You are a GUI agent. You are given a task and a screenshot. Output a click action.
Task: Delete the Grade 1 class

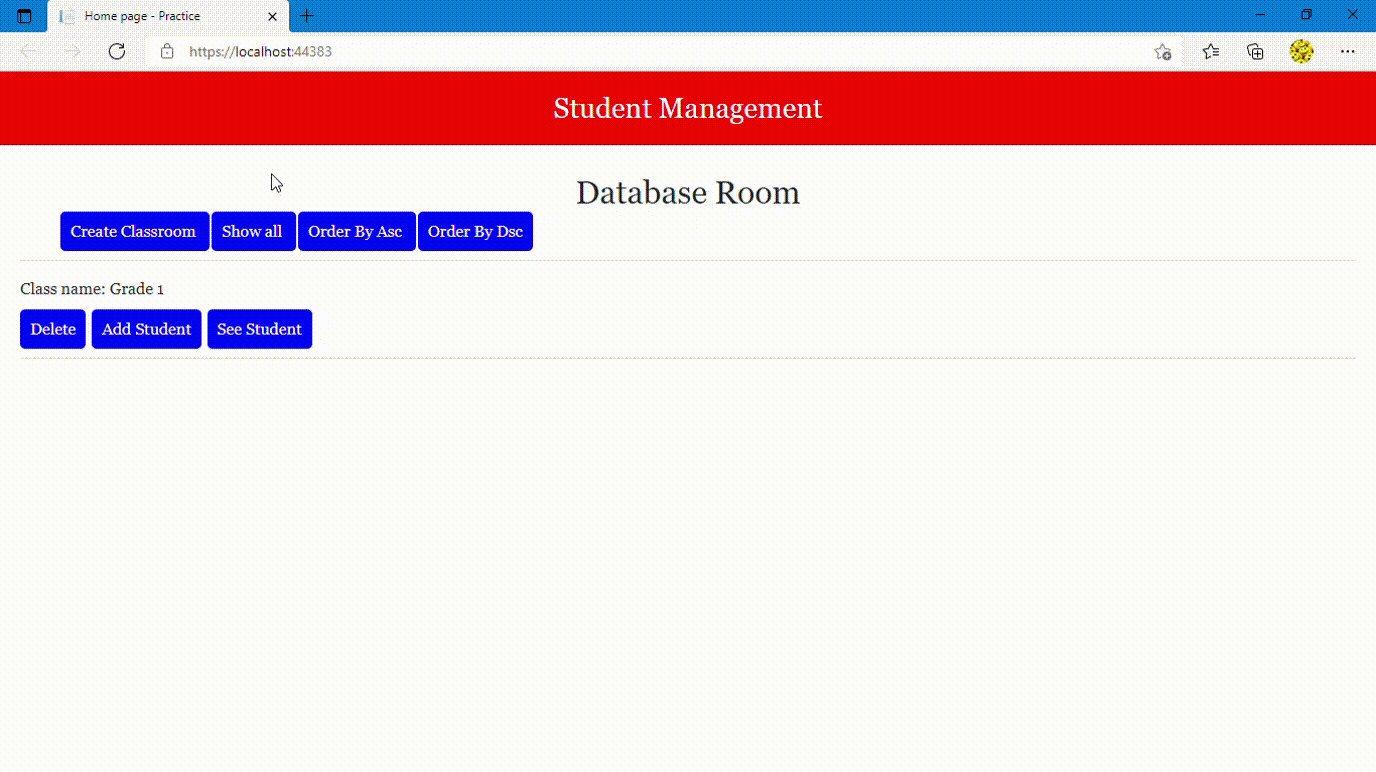tap(52, 328)
